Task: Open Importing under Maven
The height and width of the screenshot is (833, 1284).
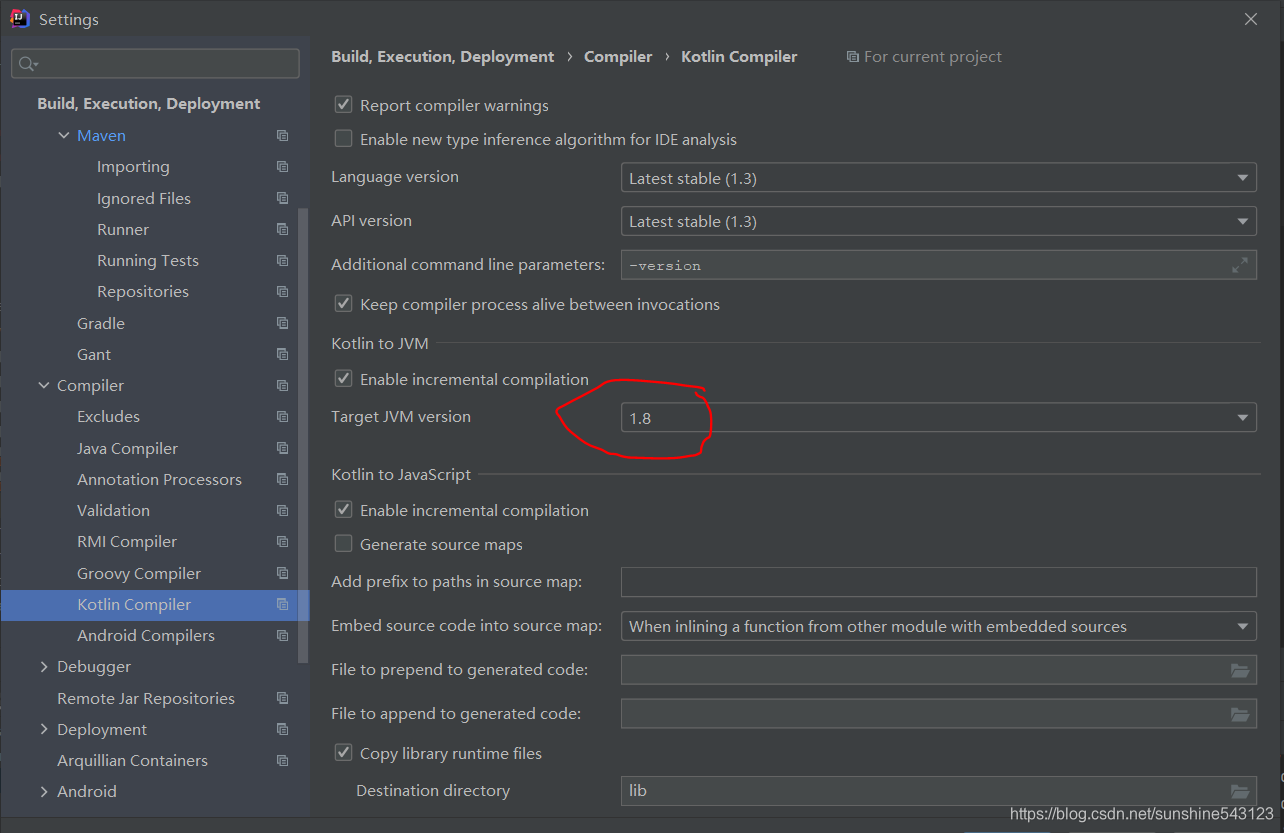Action: click(x=133, y=167)
